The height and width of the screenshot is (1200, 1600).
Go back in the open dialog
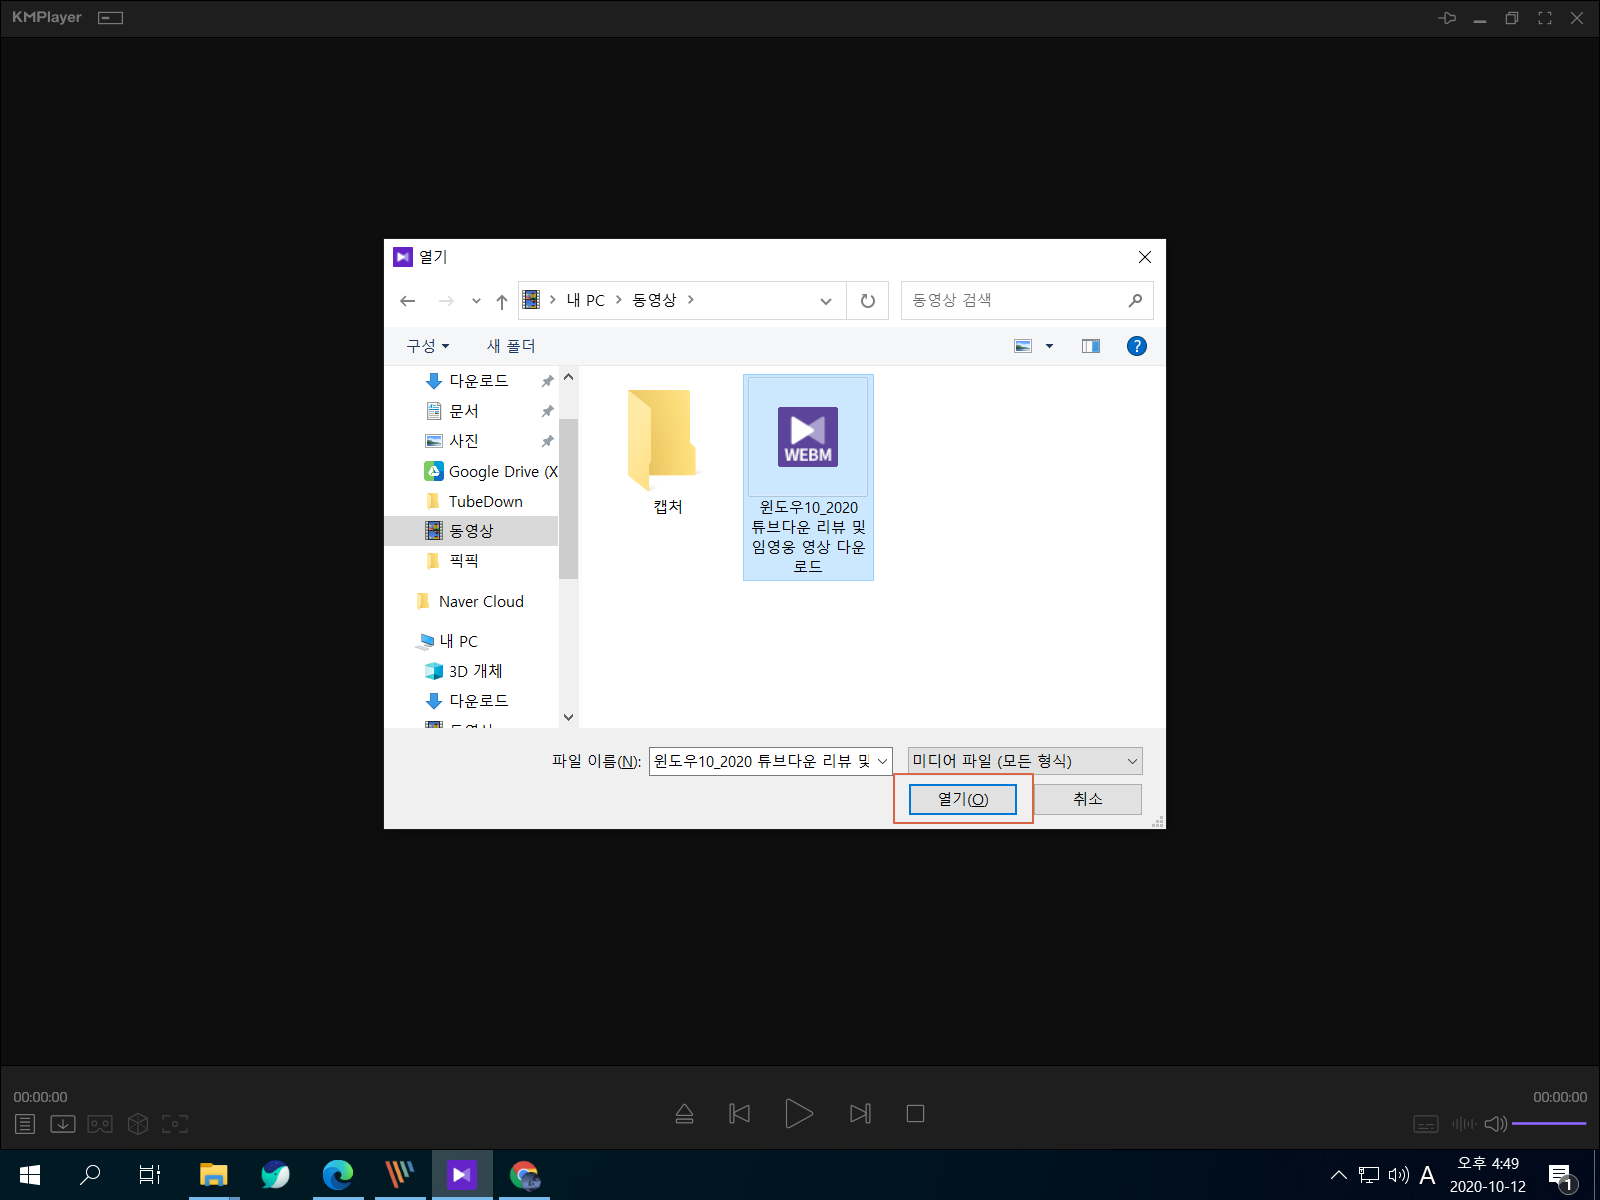click(x=407, y=301)
